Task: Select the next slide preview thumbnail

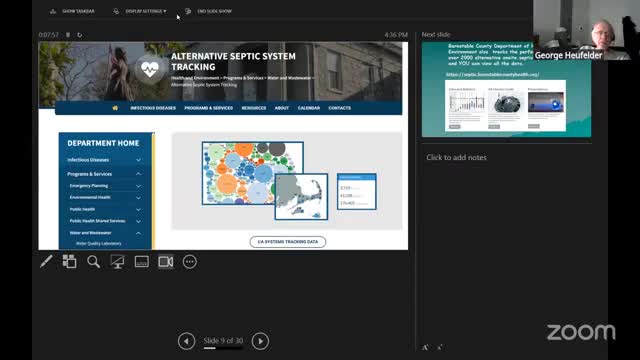Action: (506, 89)
